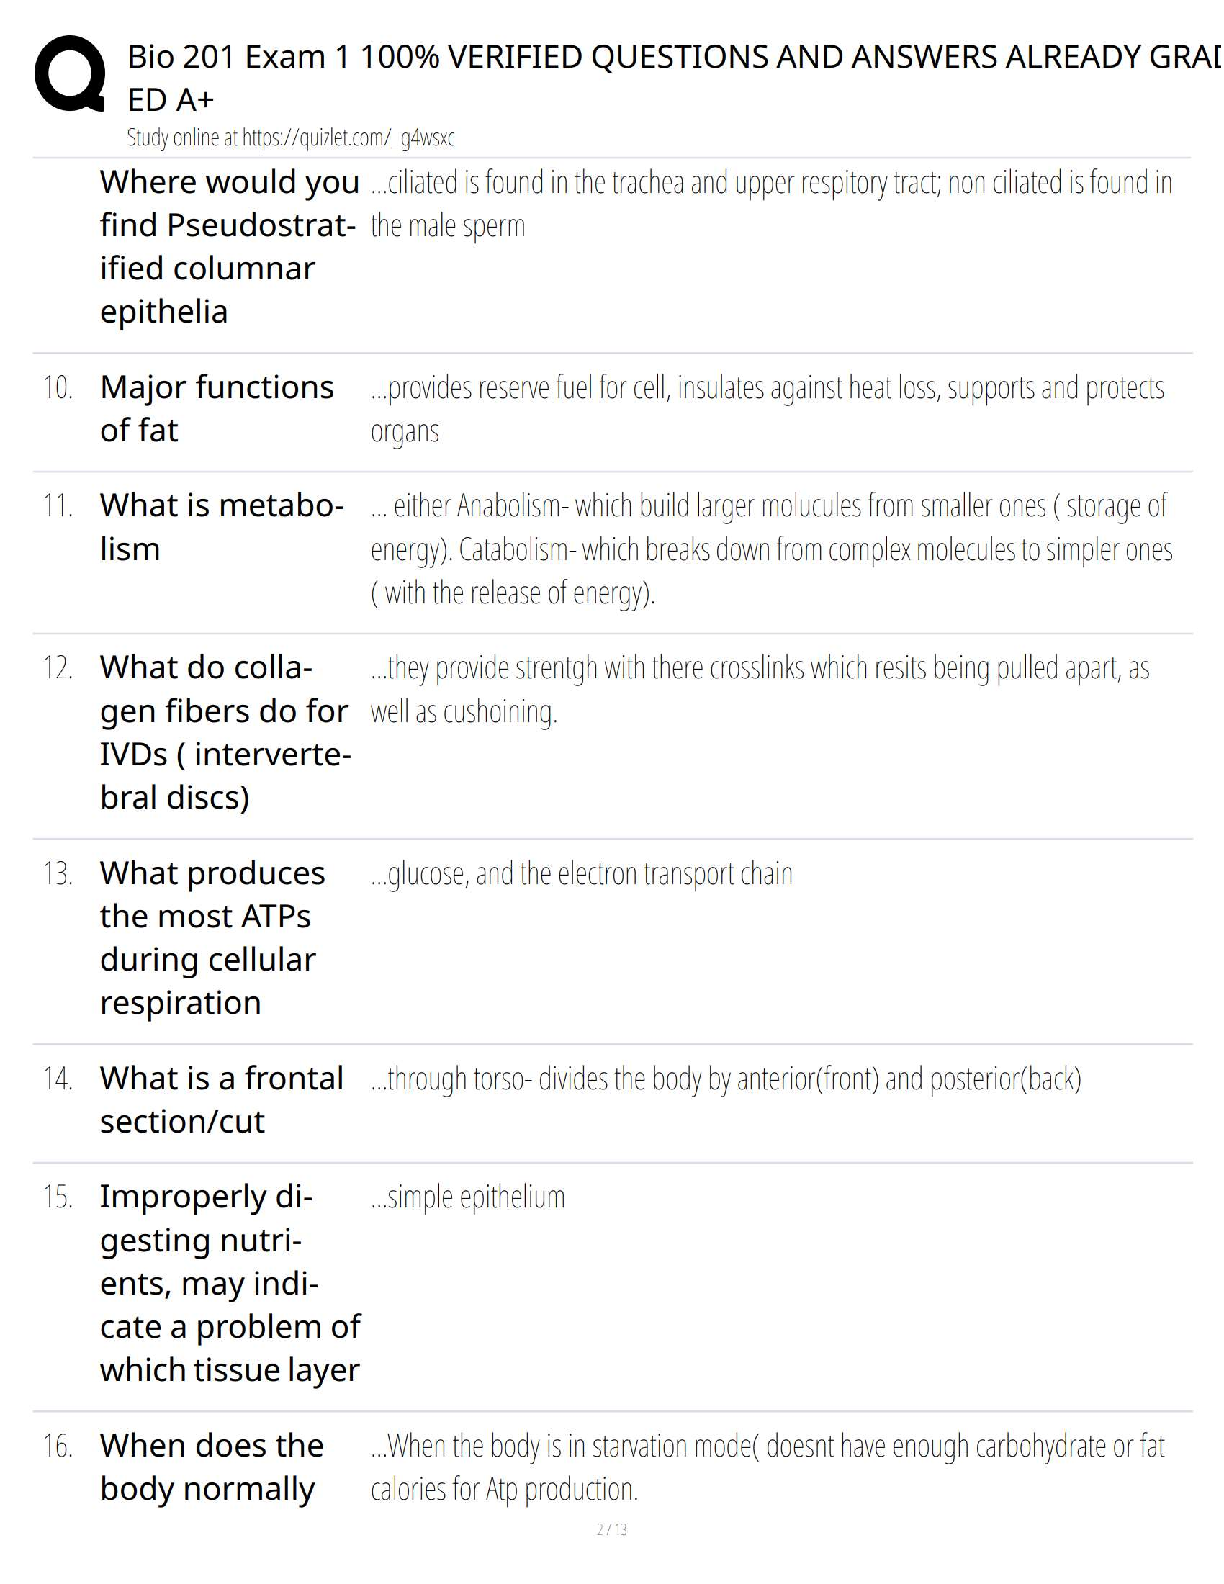Click the crosslinks strength answer text

pyautogui.click(x=759, y=689)
